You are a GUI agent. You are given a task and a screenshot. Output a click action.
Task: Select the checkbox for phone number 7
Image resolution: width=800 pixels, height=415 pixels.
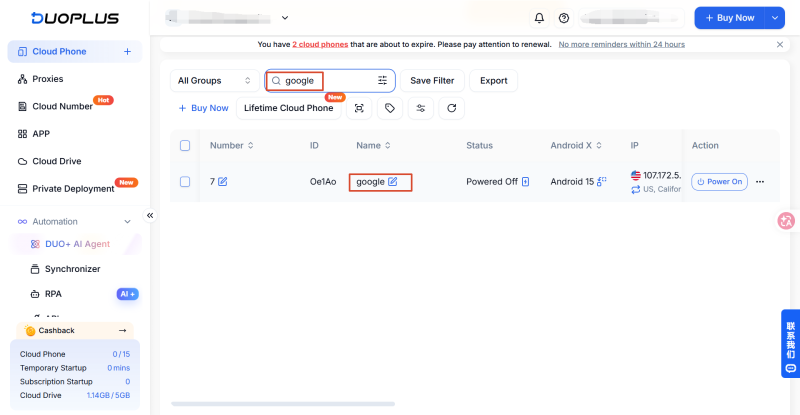pos(185,182)
